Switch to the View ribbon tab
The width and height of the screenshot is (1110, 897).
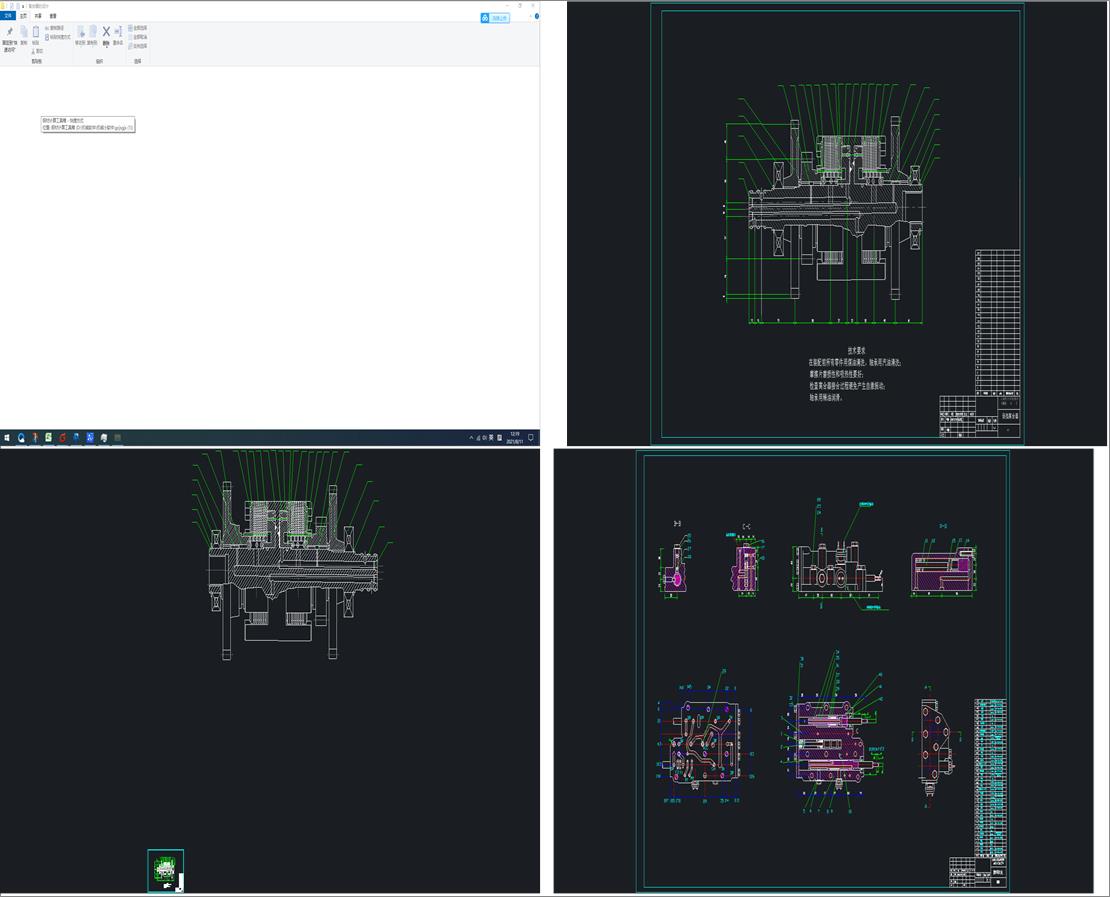(53, 16)
